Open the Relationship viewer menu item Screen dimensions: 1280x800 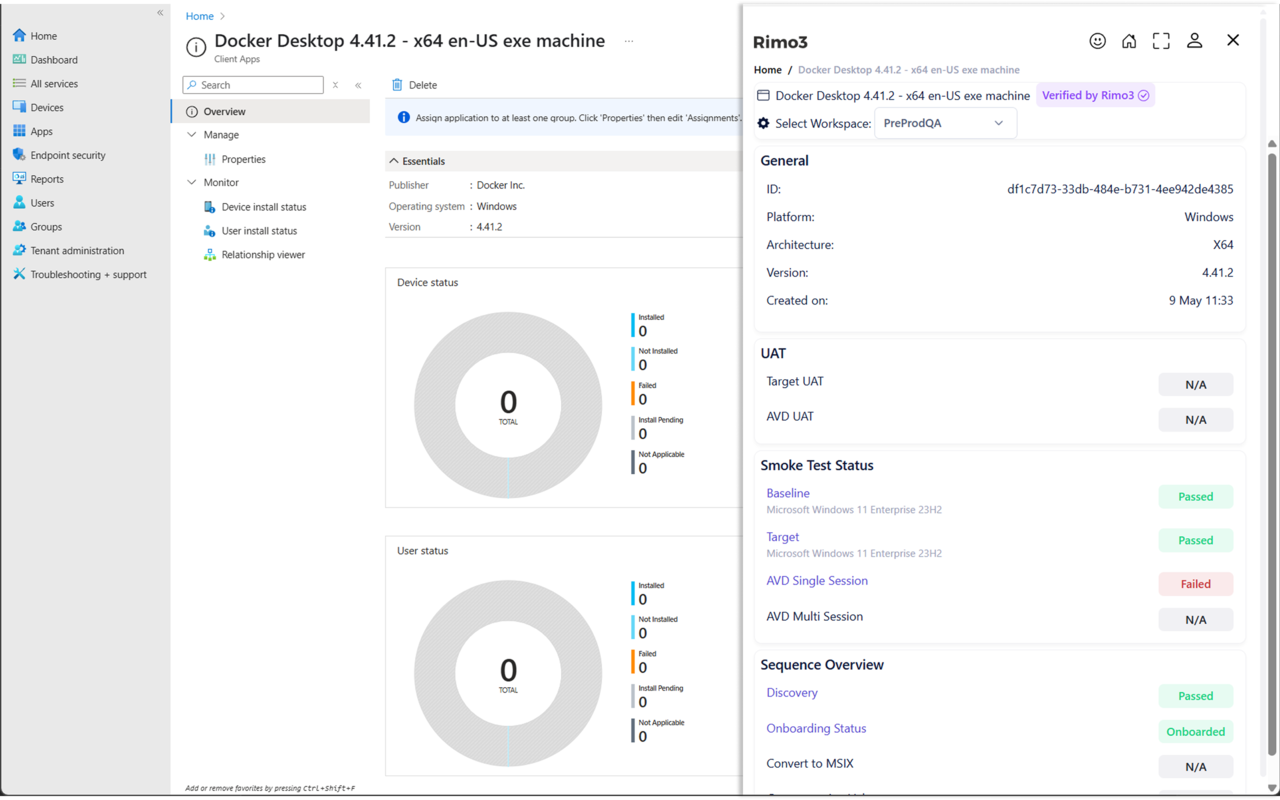(263, 255)
